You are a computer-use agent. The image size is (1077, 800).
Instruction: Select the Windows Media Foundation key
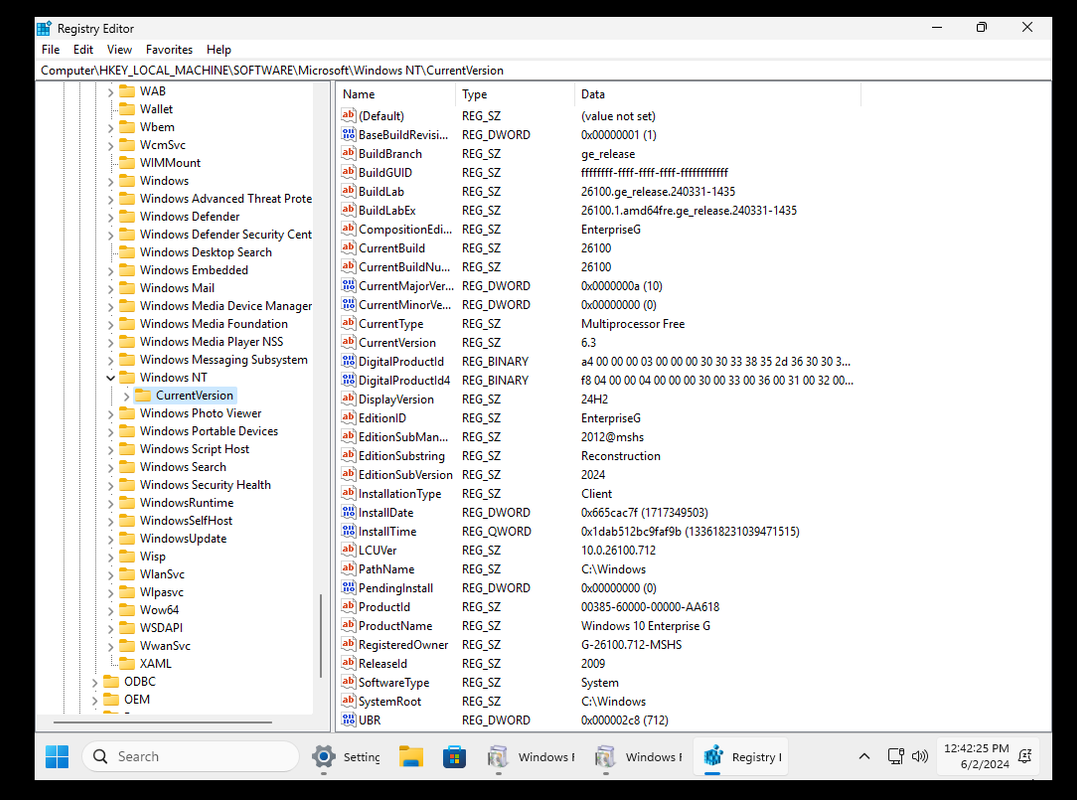(x=214, y=323)
